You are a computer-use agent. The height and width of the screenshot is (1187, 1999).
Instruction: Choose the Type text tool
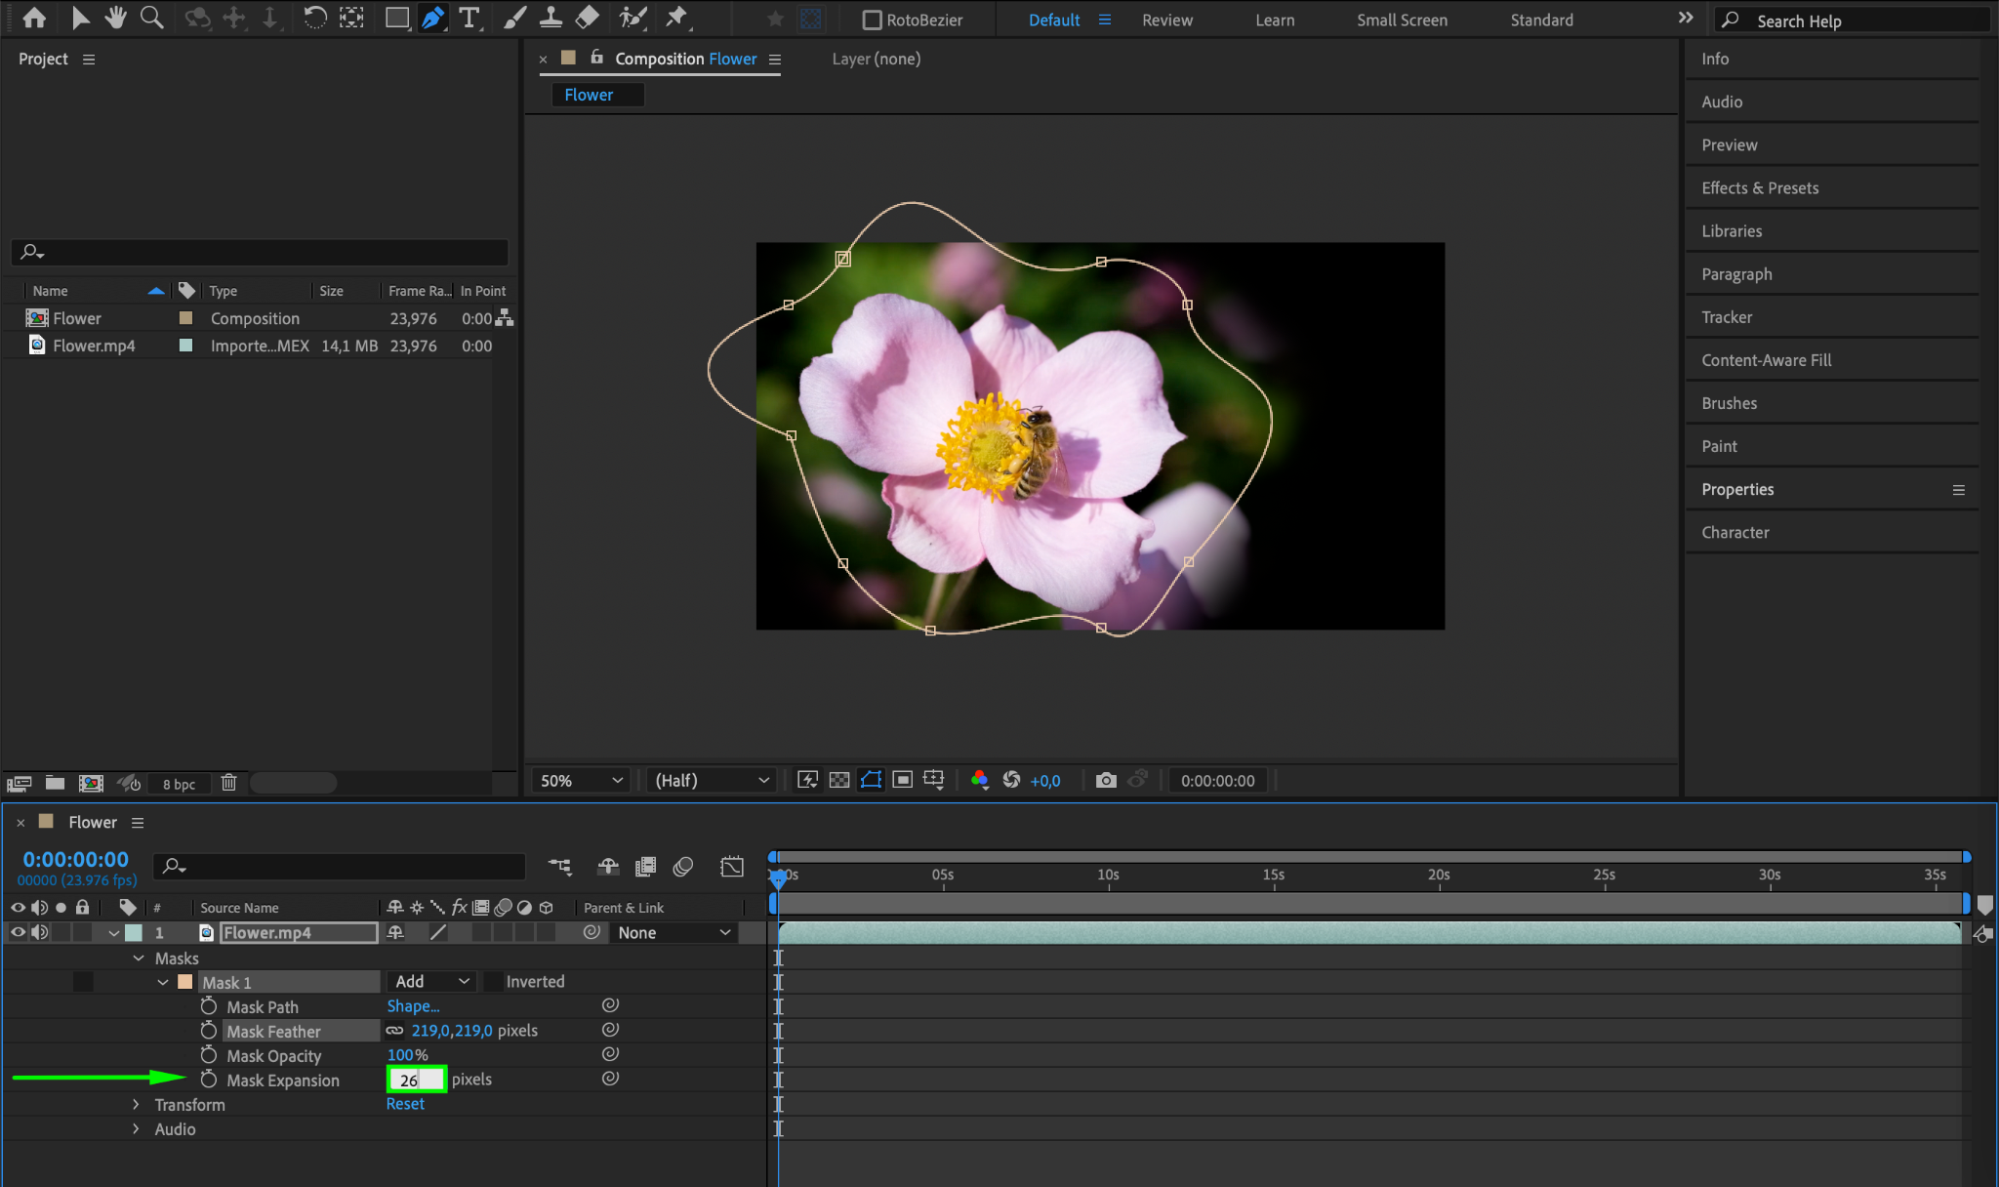tap(468, 17)
